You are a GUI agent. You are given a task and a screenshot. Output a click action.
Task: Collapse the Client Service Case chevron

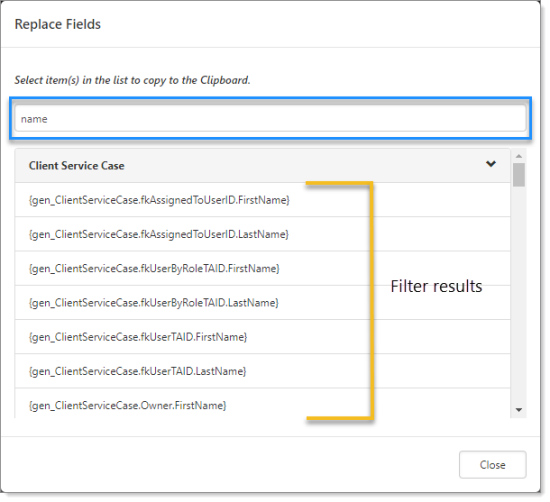(491, 164)
